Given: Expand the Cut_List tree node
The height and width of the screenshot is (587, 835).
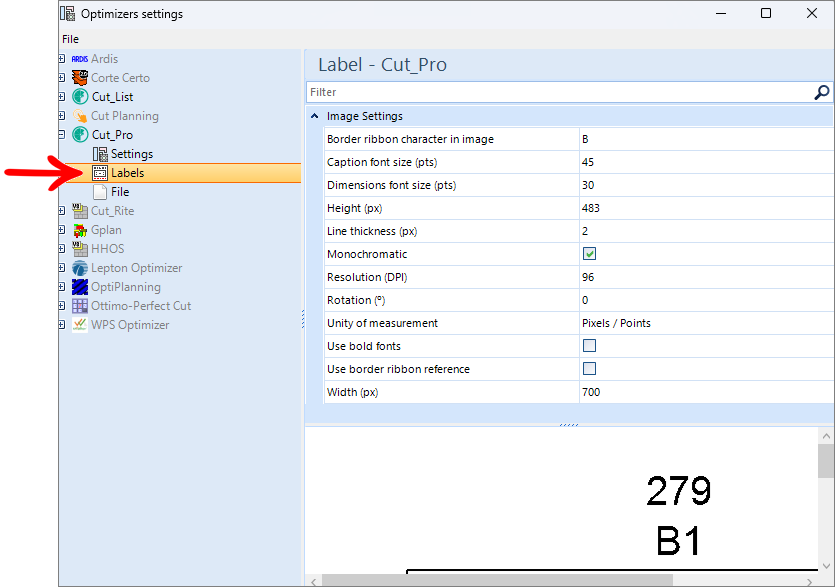Looking at the screenshot, I should point(62,96).
